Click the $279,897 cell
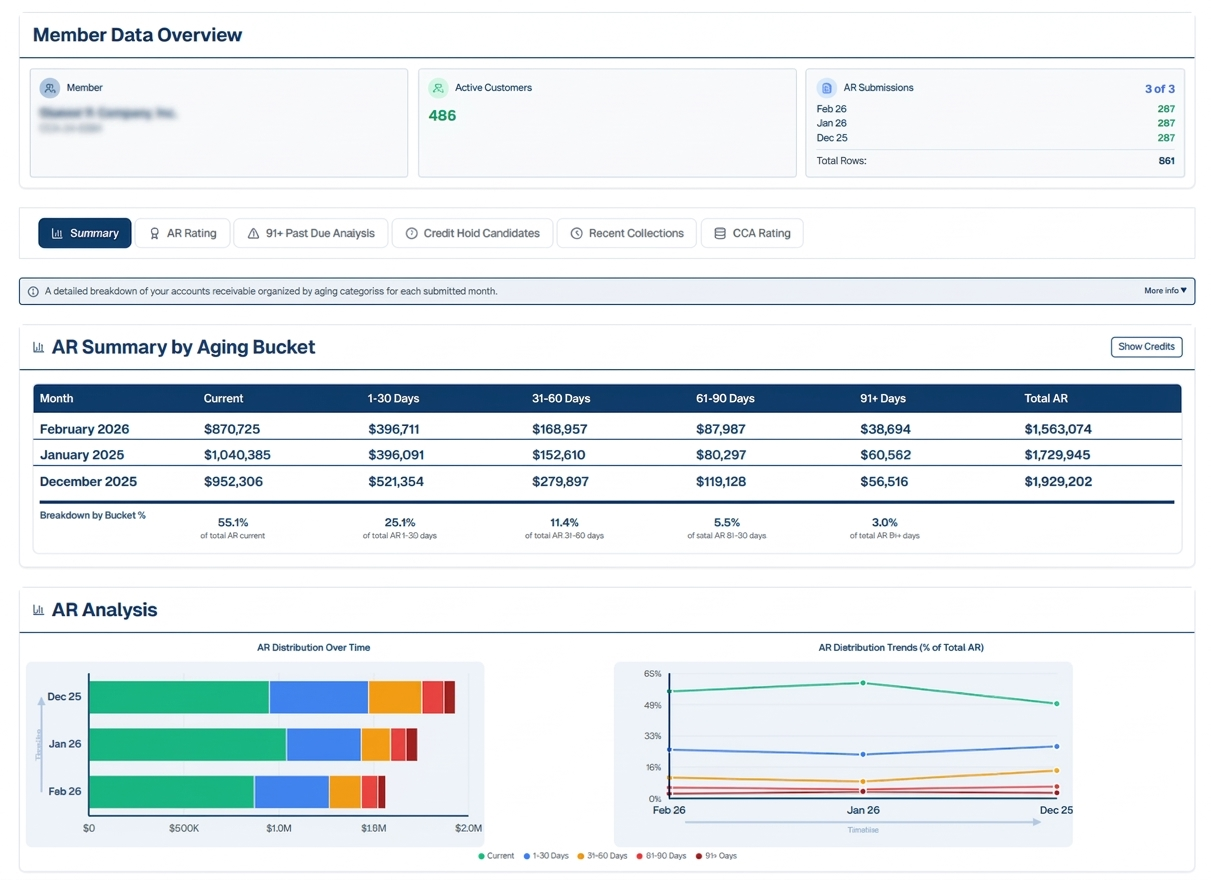1211x880 pixels. [560, 481]
